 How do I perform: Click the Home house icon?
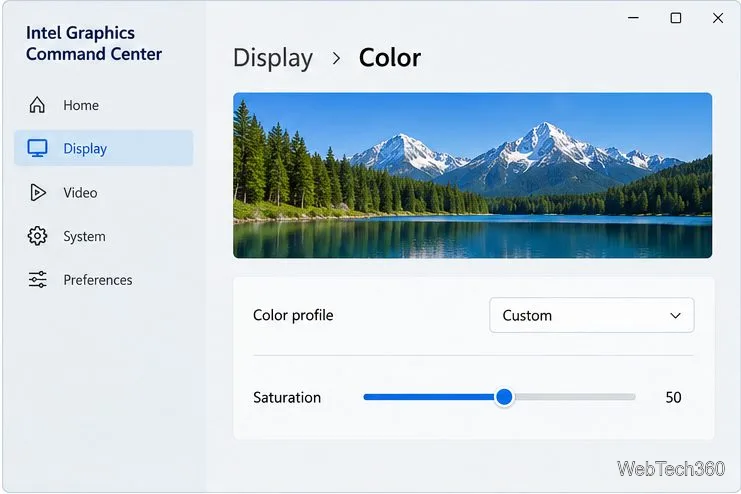pos(37,105)
